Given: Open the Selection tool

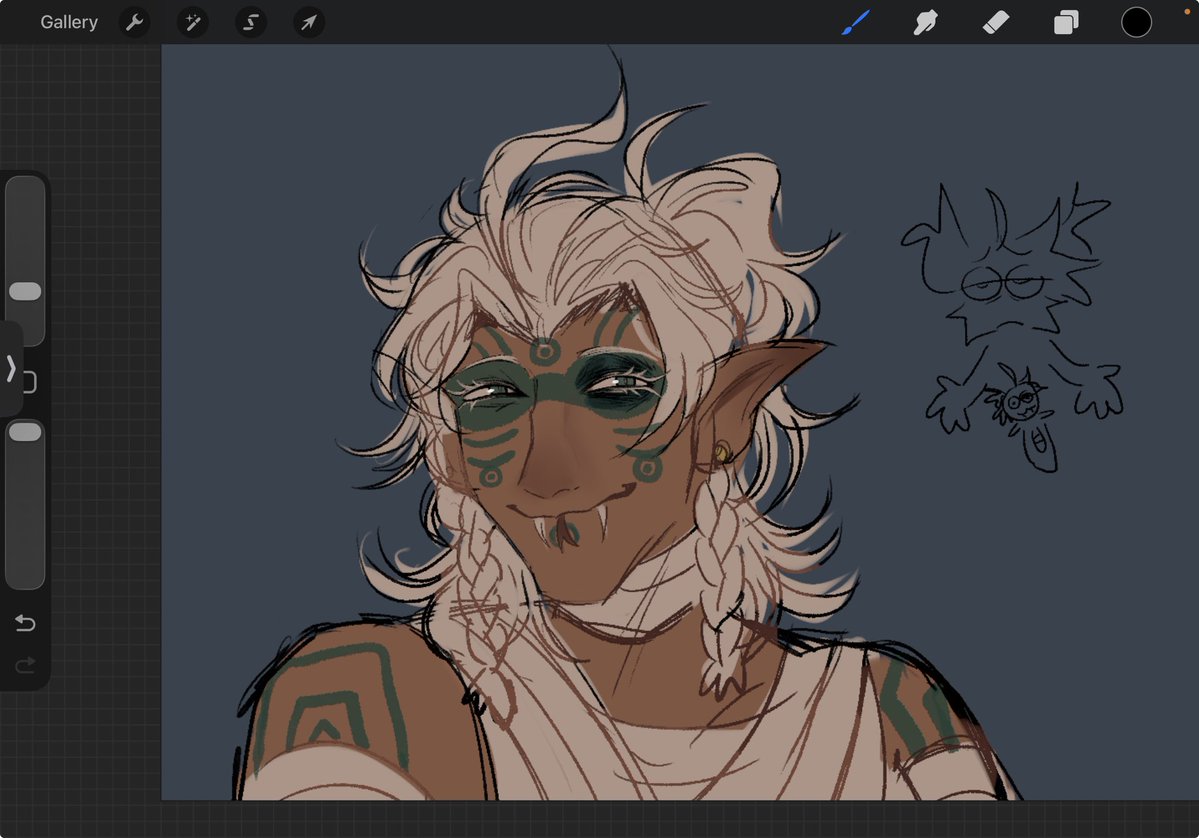Looking at the screenshot, I should coord(251,22).
